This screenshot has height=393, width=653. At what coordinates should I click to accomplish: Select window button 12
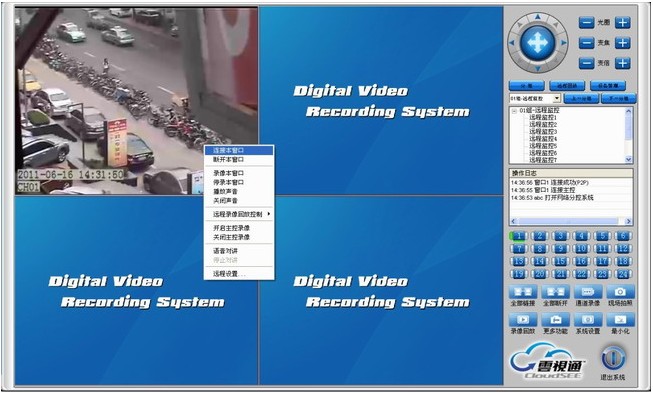(x=623, y=249)
